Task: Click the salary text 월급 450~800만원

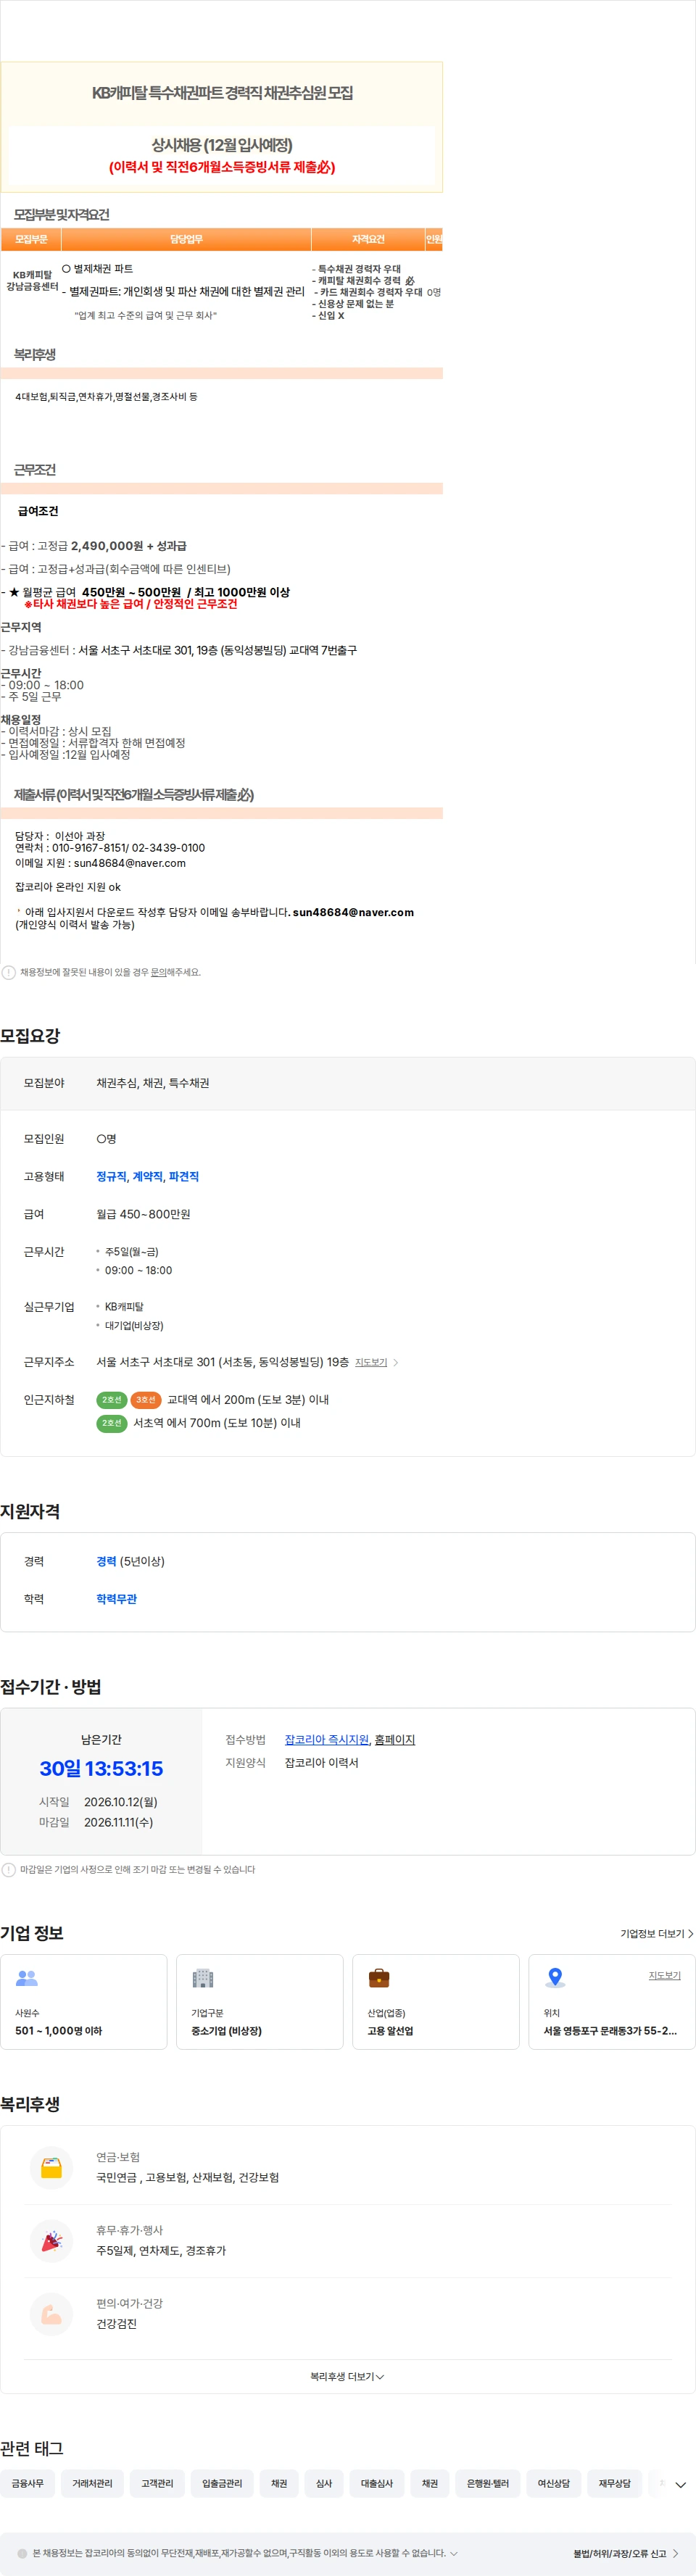Action: coord(143,1214)
